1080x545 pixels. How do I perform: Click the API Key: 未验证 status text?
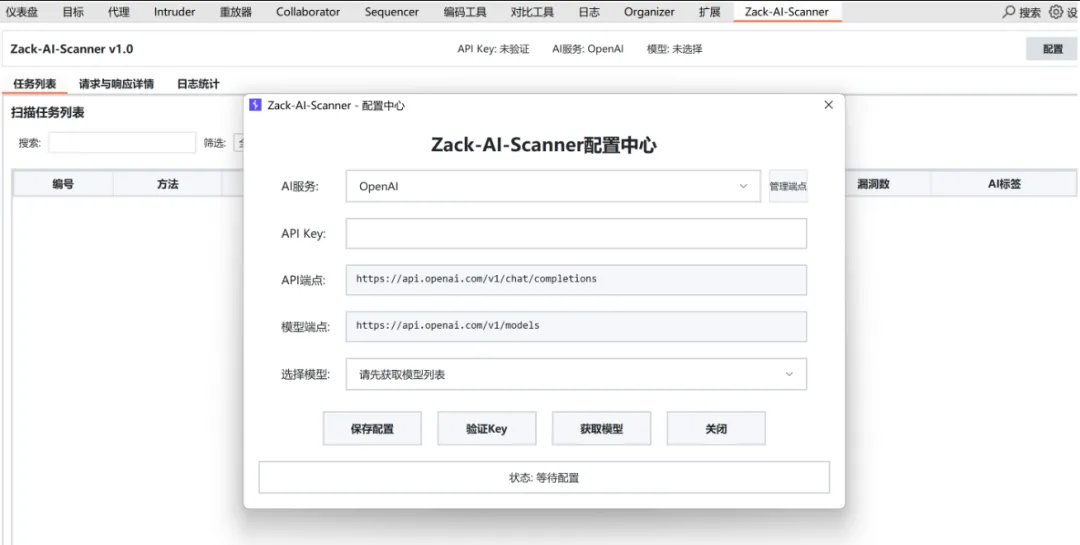click(x=493, y=49)
